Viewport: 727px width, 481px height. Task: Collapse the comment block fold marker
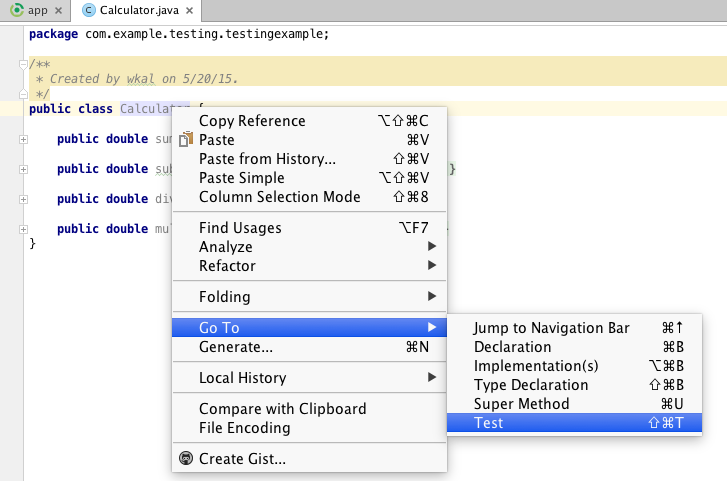pos(23,64)
